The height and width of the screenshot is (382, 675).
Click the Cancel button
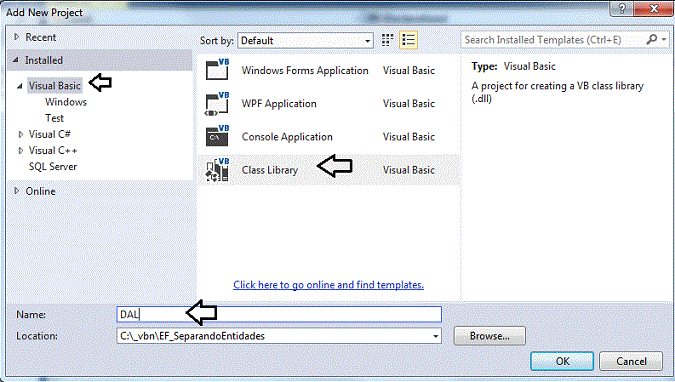[x=631, y=361]
